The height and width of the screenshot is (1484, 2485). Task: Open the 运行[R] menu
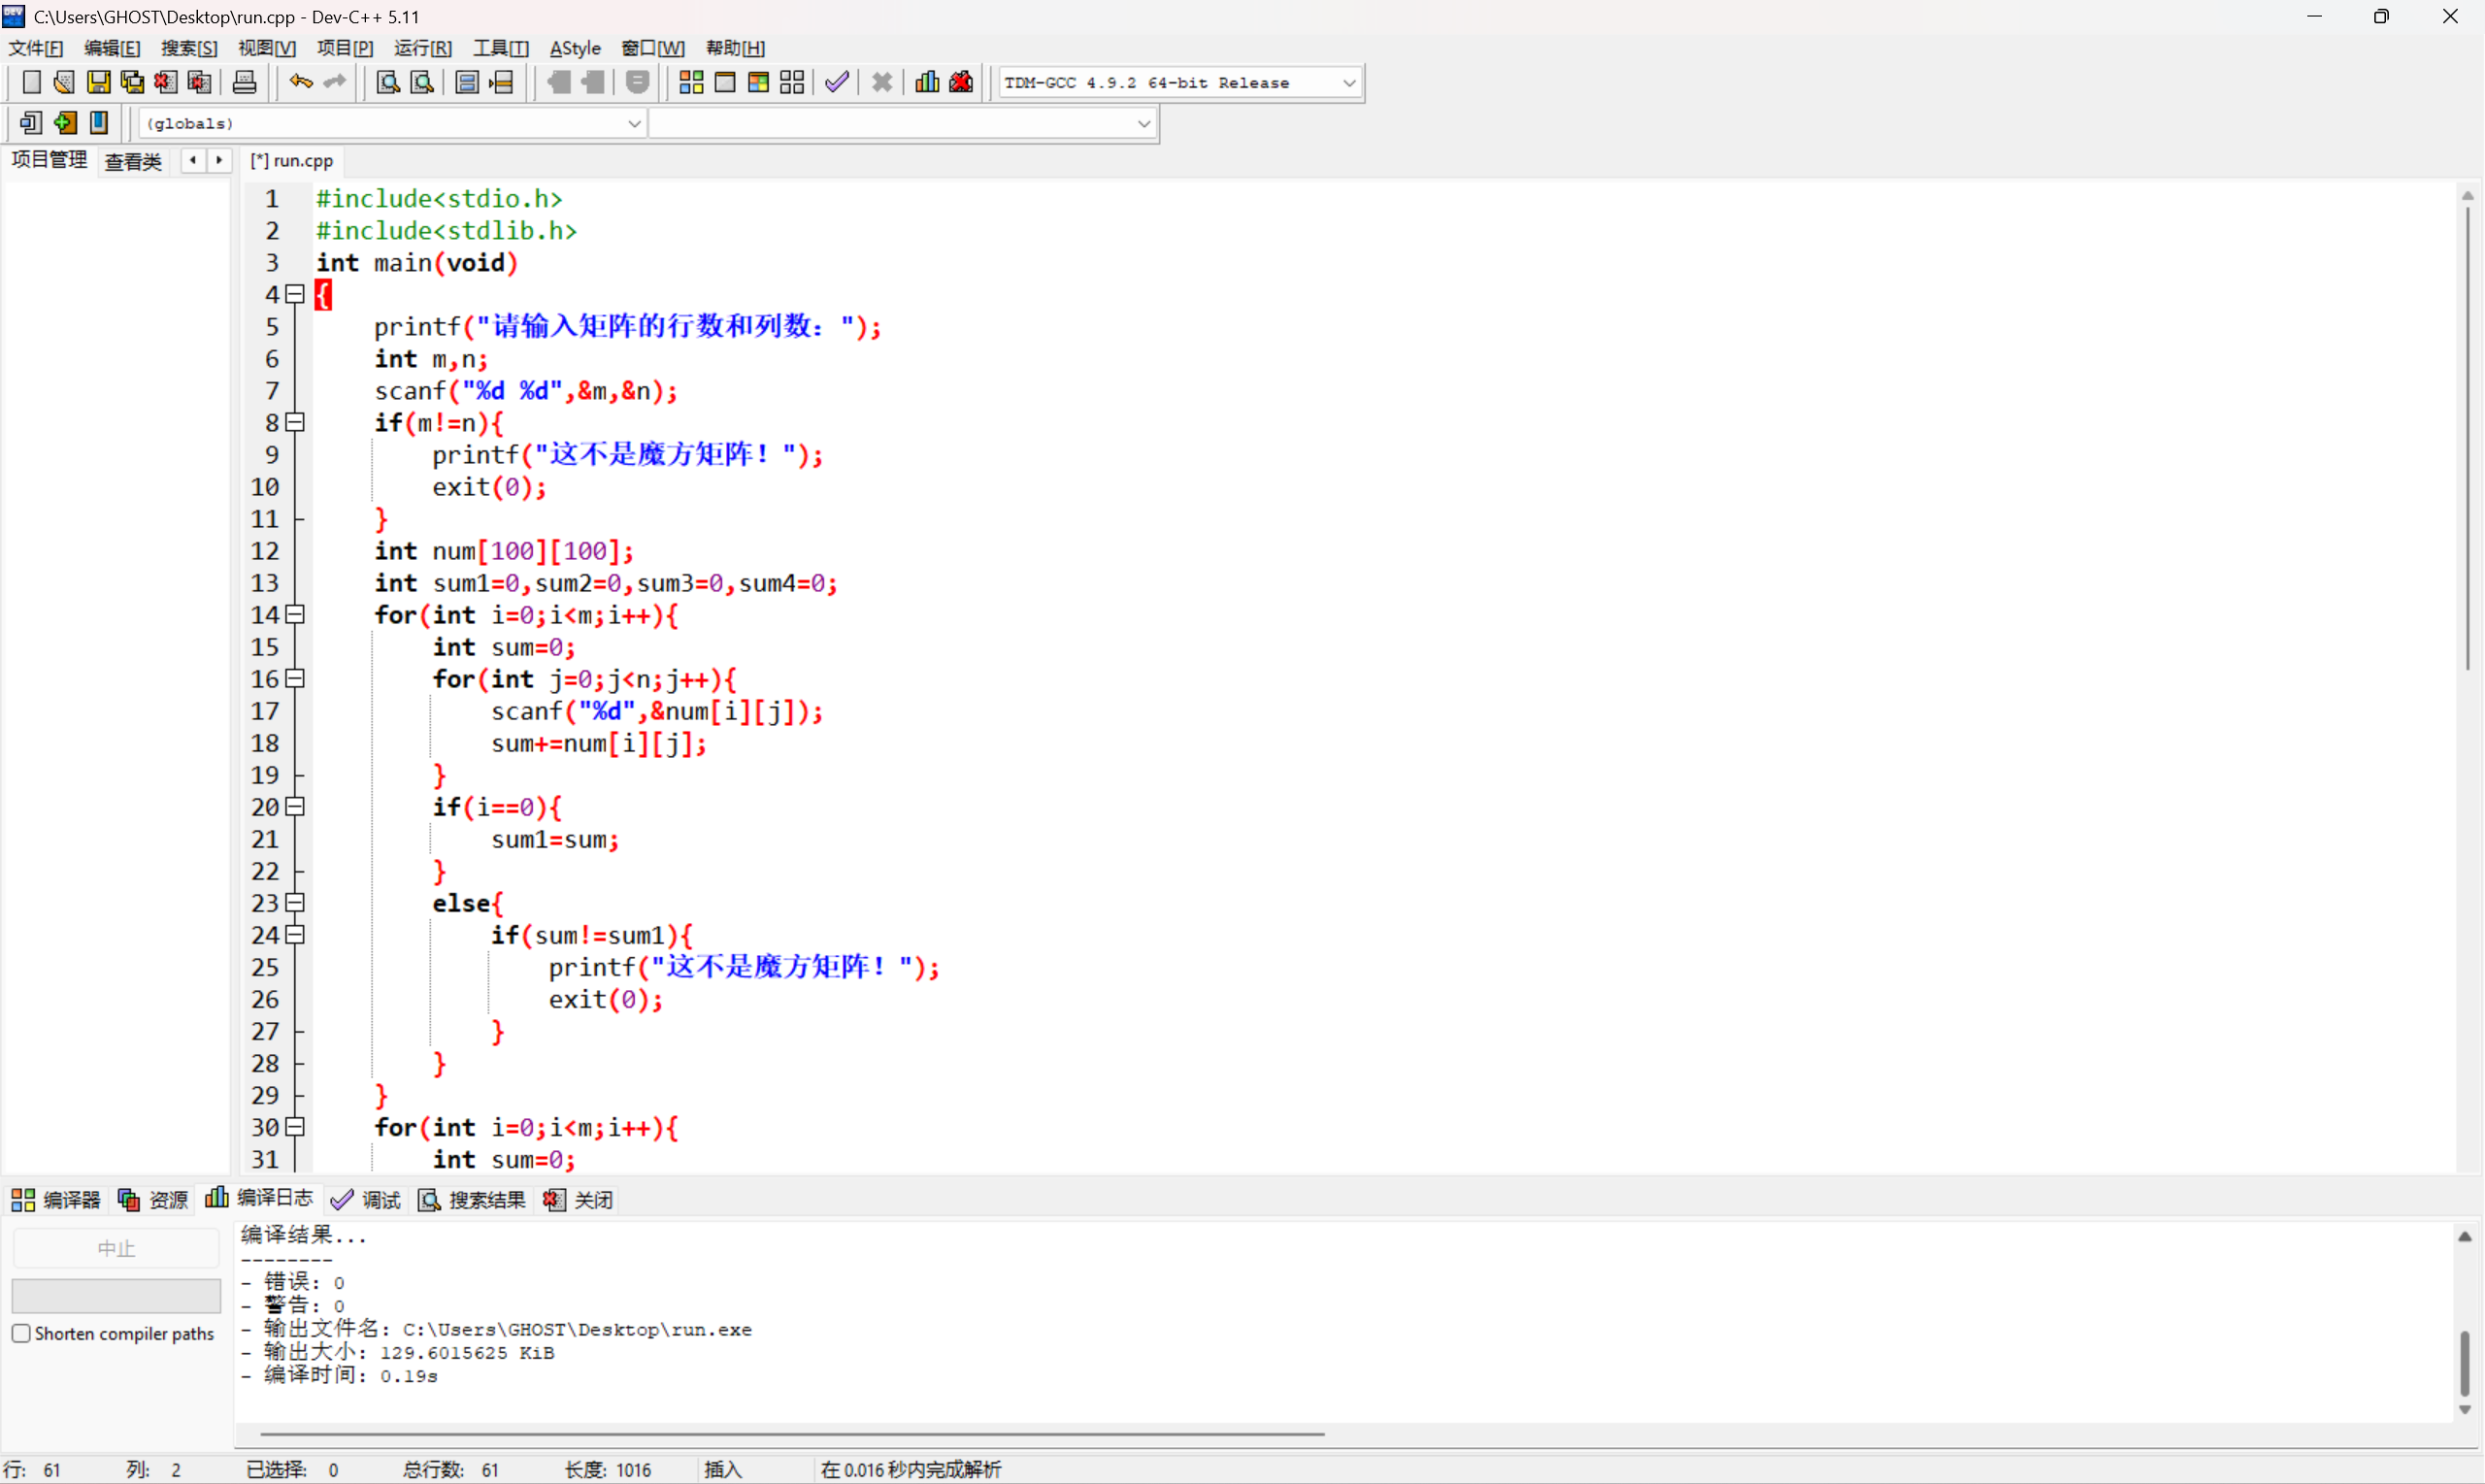pyautogui.click(x=422, y=48)
